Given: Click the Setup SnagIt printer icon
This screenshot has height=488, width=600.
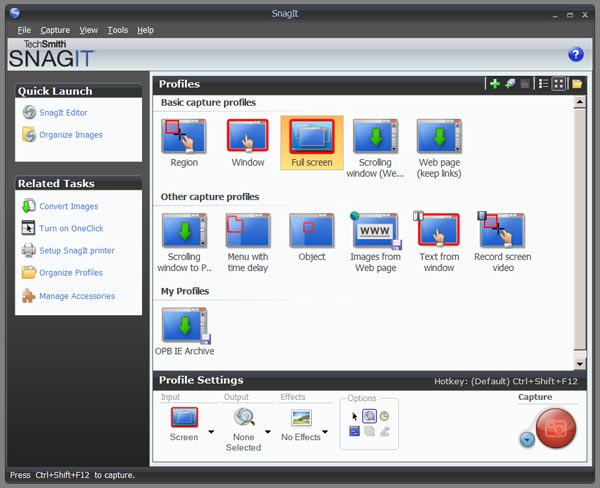Looking at the screenshot, I should point(29,250).
